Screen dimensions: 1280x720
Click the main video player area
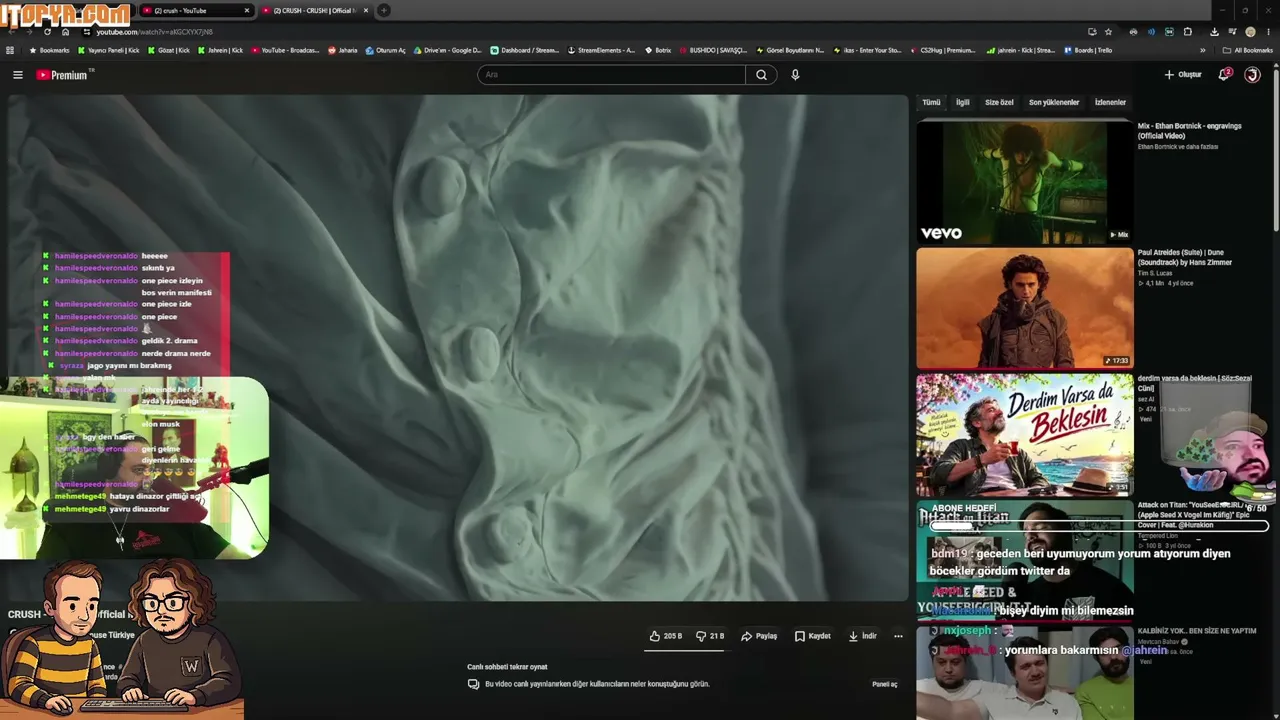[458, 348]
